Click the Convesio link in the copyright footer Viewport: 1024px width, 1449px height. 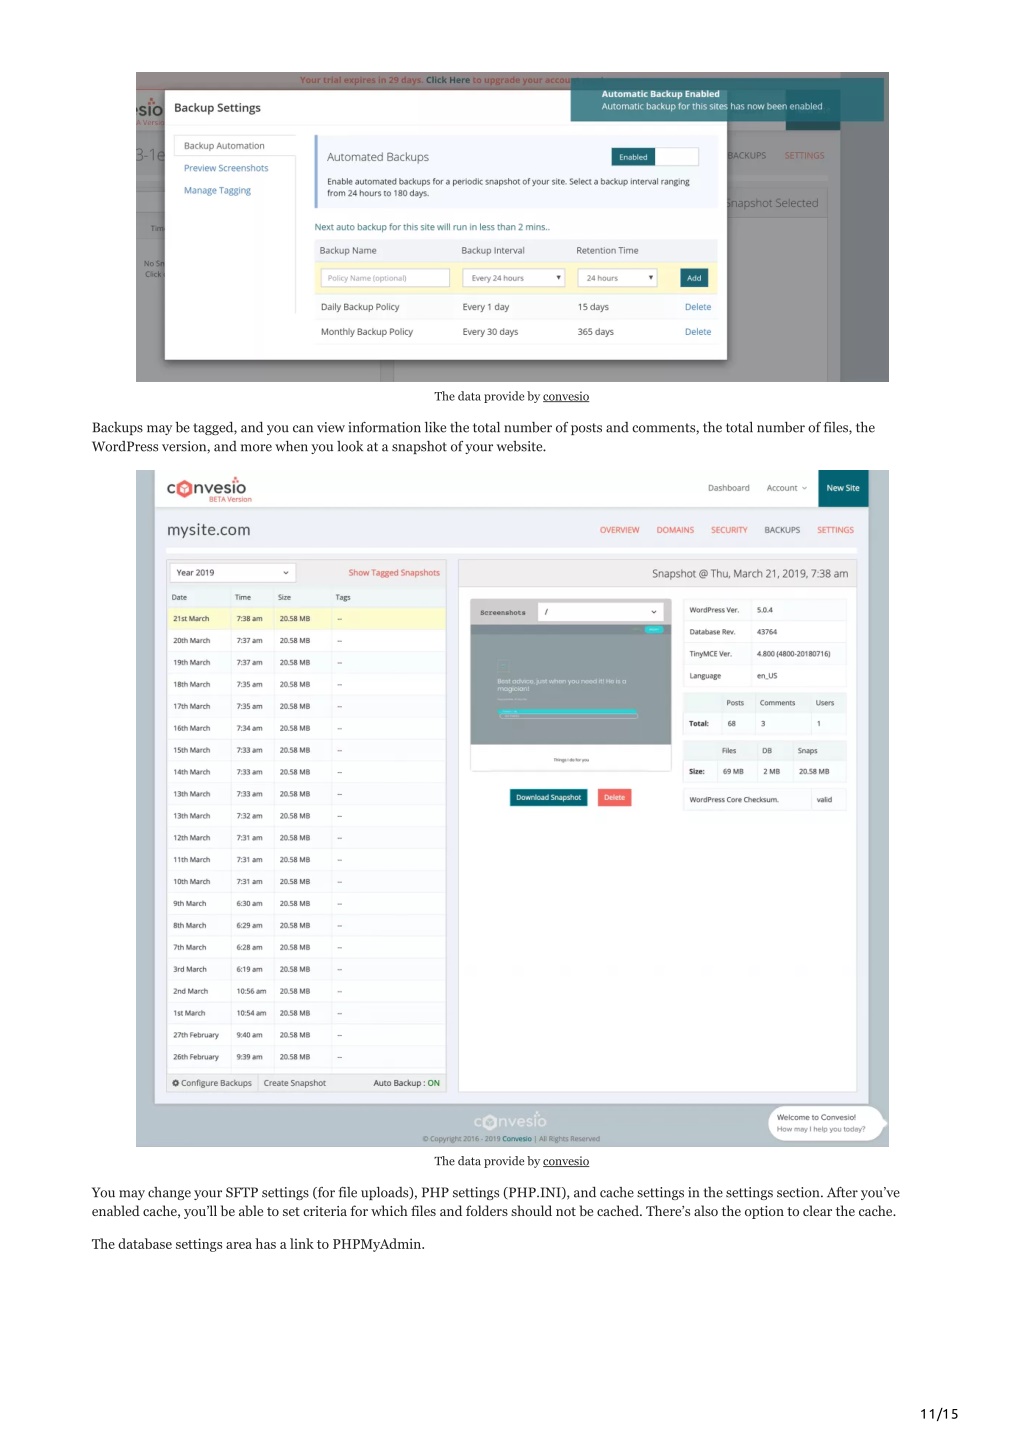coord(517,1139)
